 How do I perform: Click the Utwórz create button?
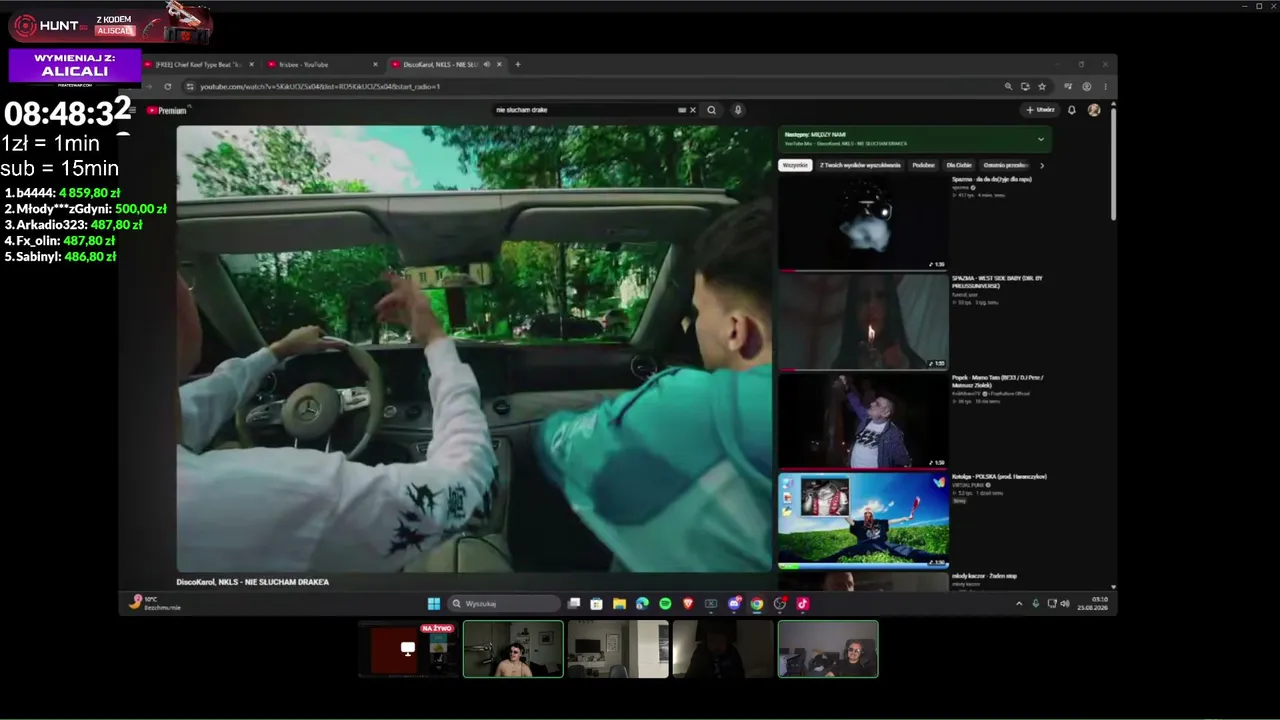tap(1040, 110)
